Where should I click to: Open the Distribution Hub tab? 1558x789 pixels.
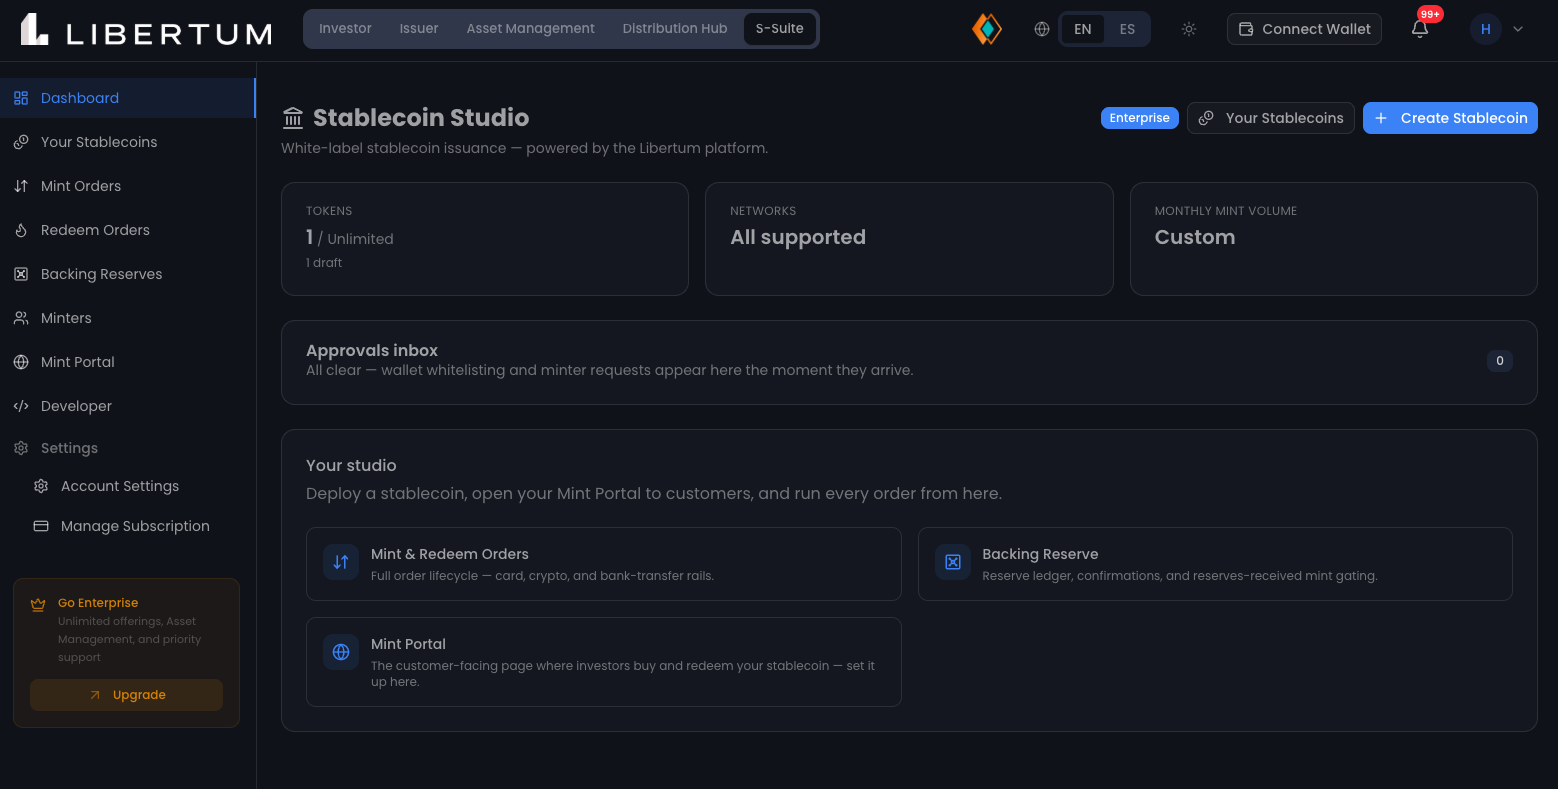click(675, 29)
